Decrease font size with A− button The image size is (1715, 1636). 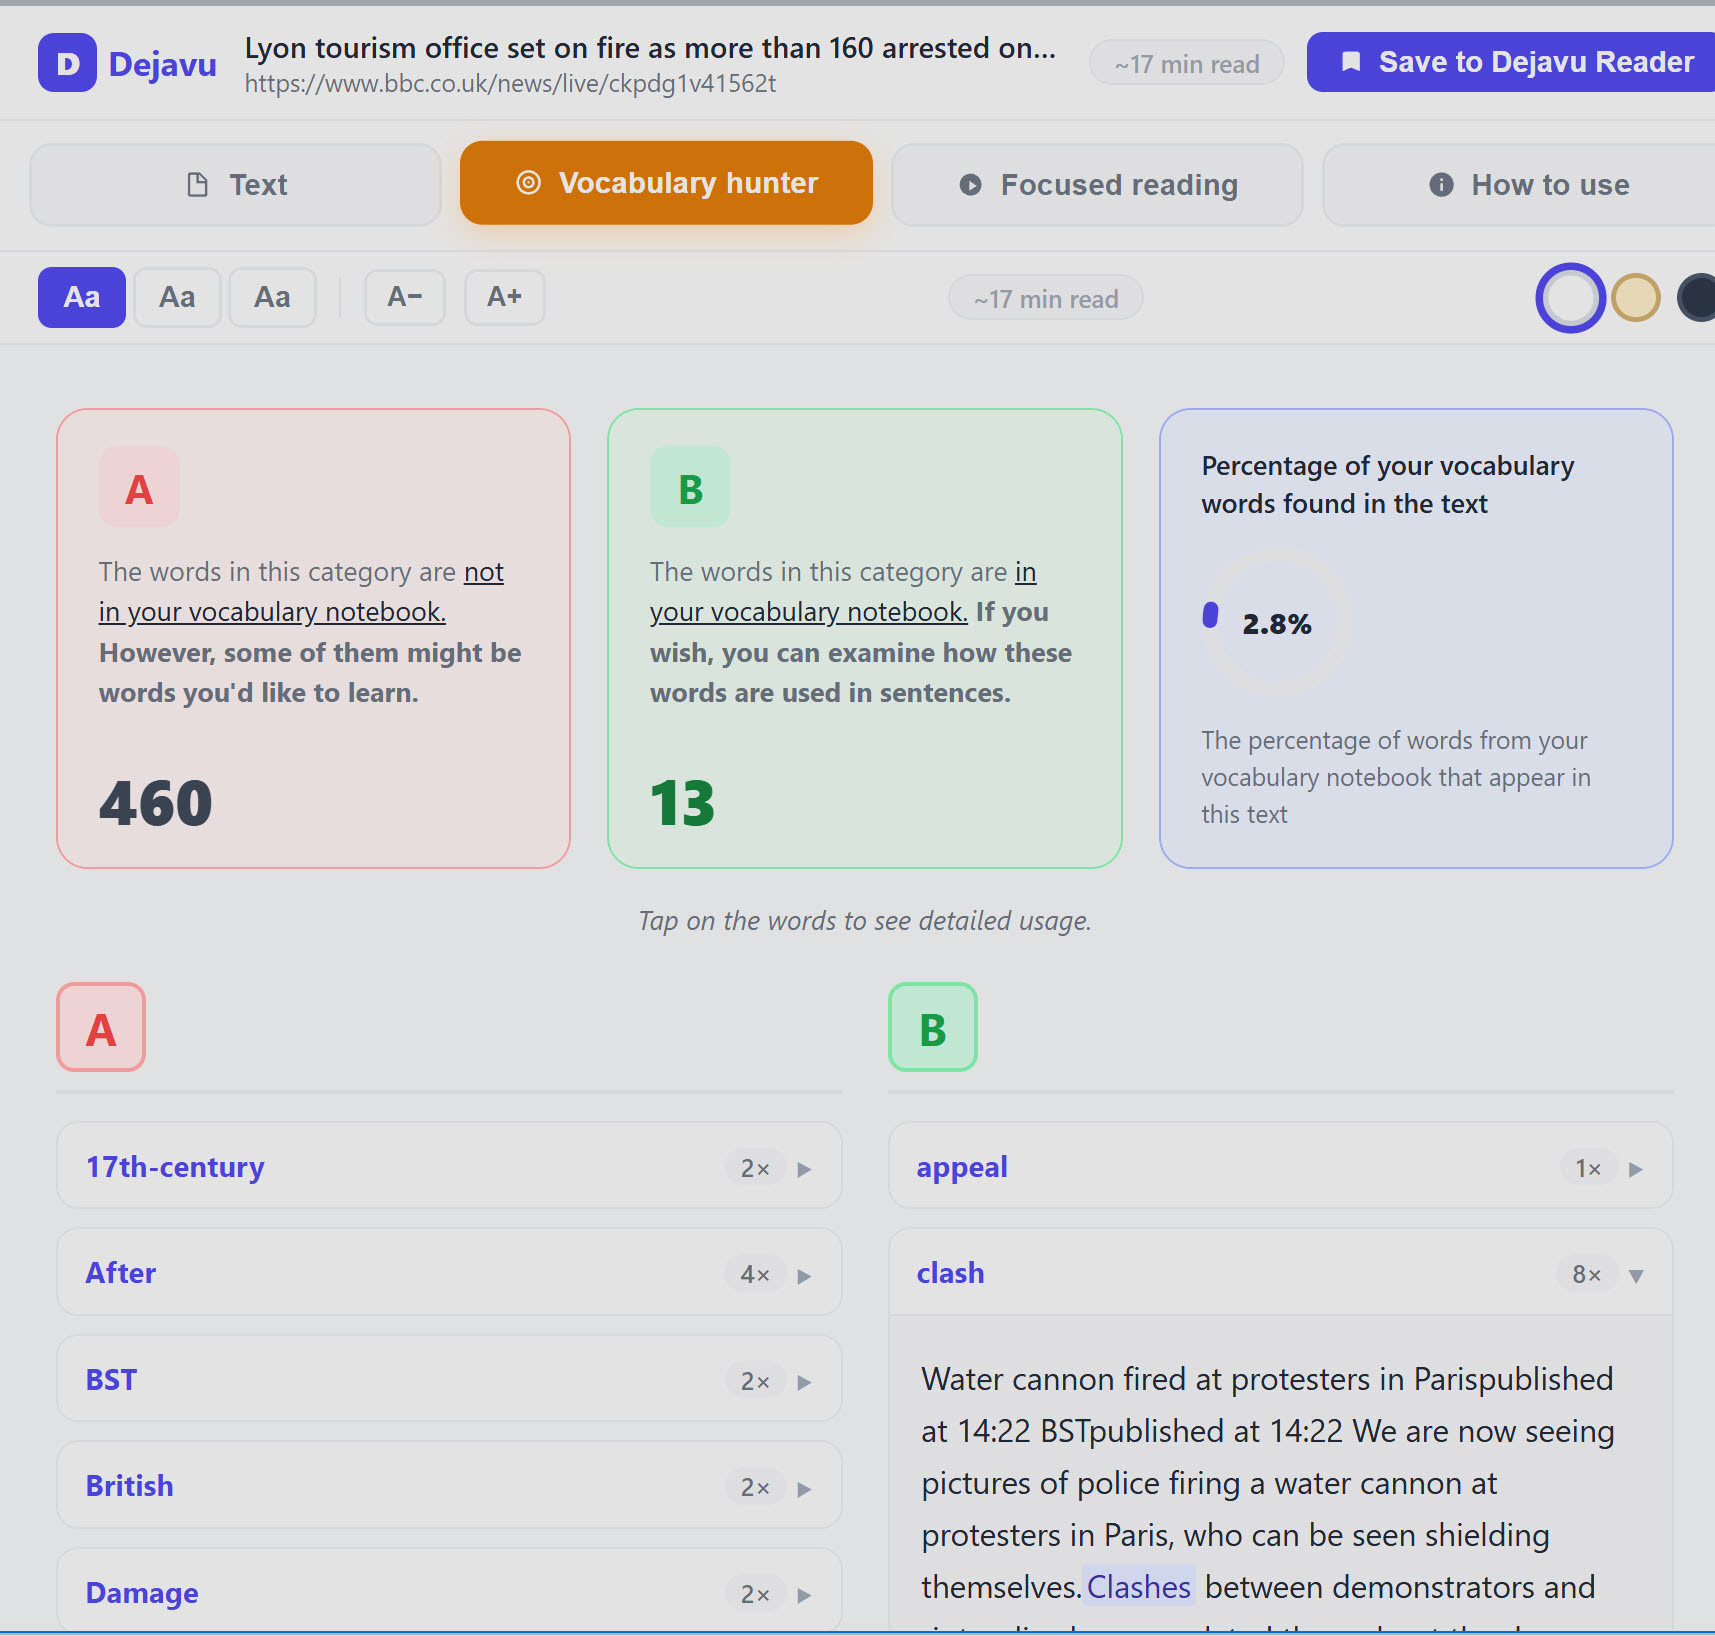point(405,297)
